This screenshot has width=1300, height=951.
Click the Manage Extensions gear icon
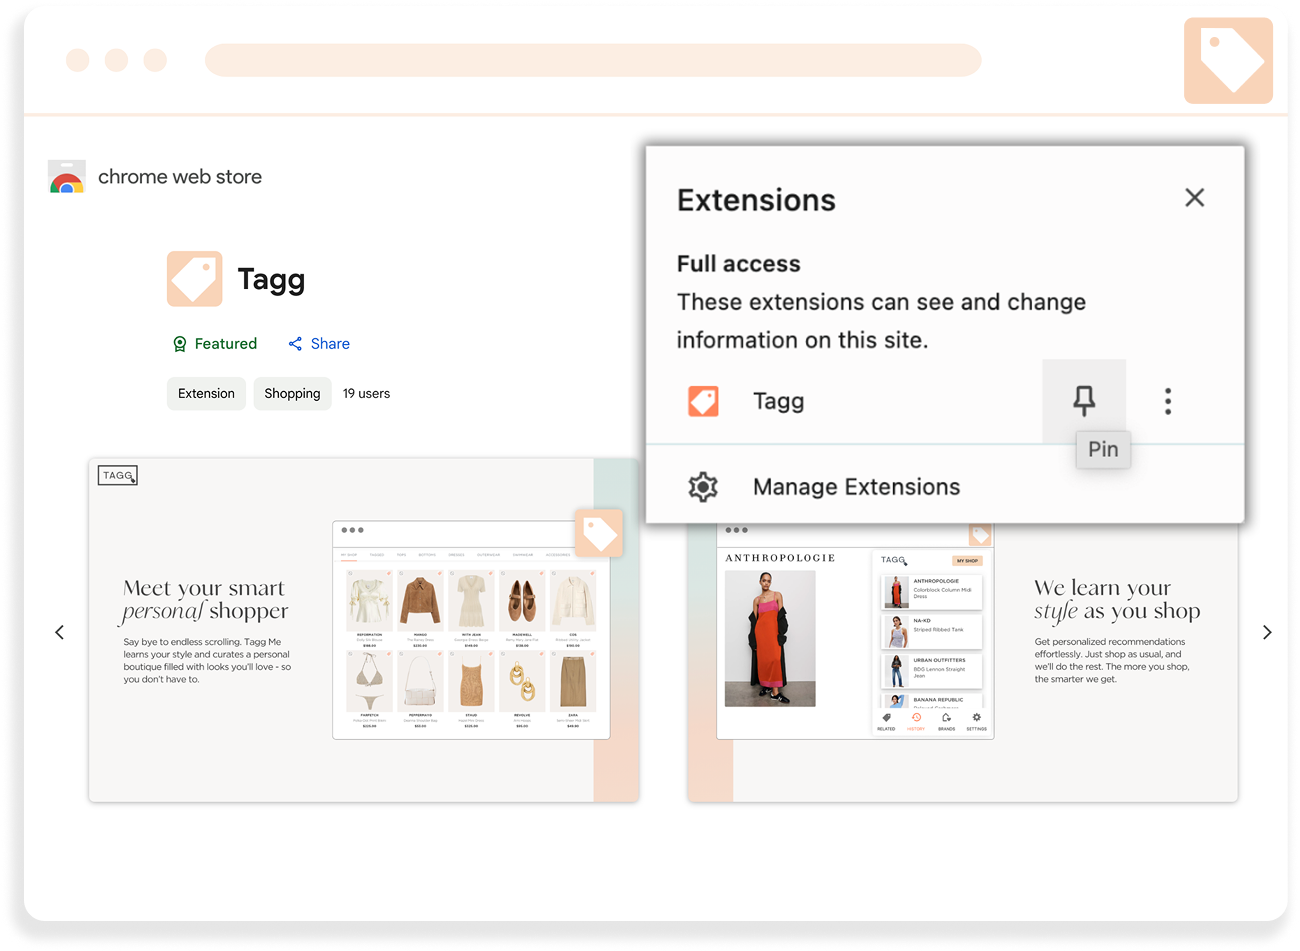point(703,487)
